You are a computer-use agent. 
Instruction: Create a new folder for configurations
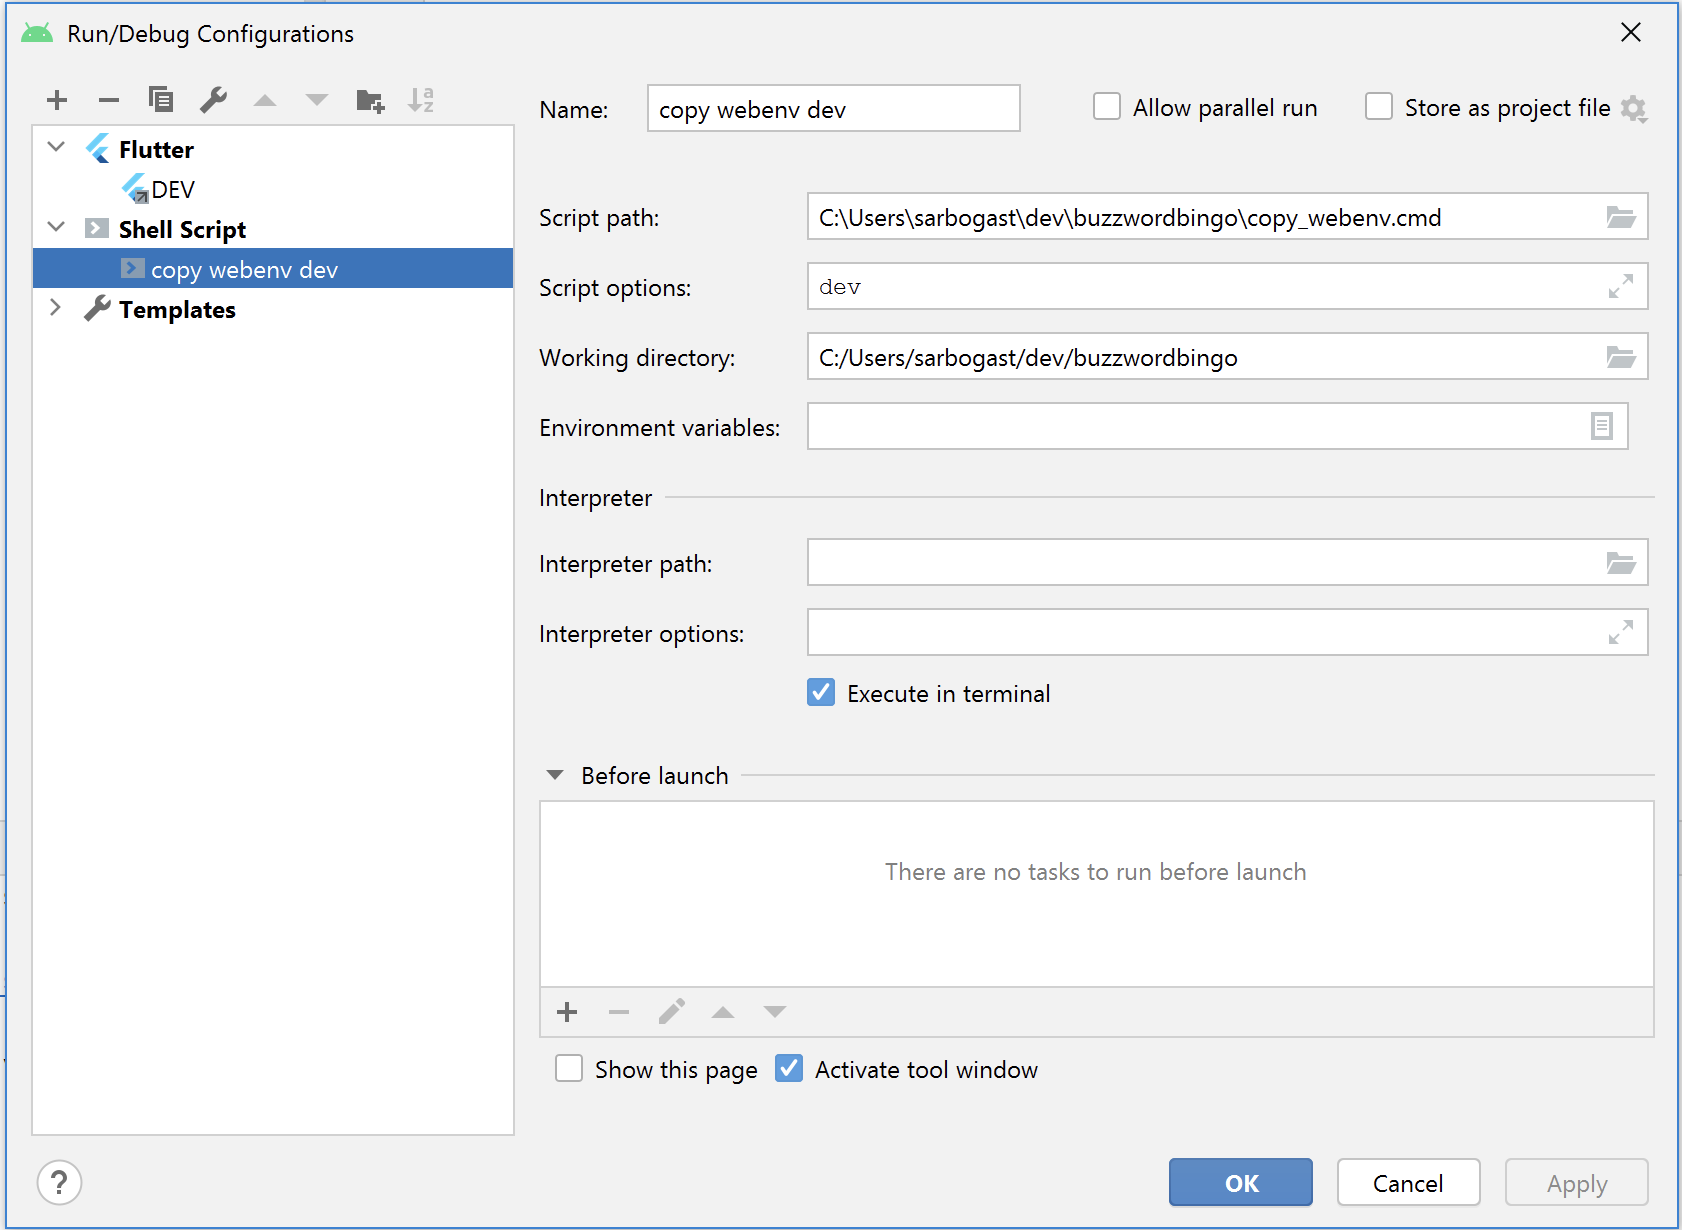tap(370, 100)
